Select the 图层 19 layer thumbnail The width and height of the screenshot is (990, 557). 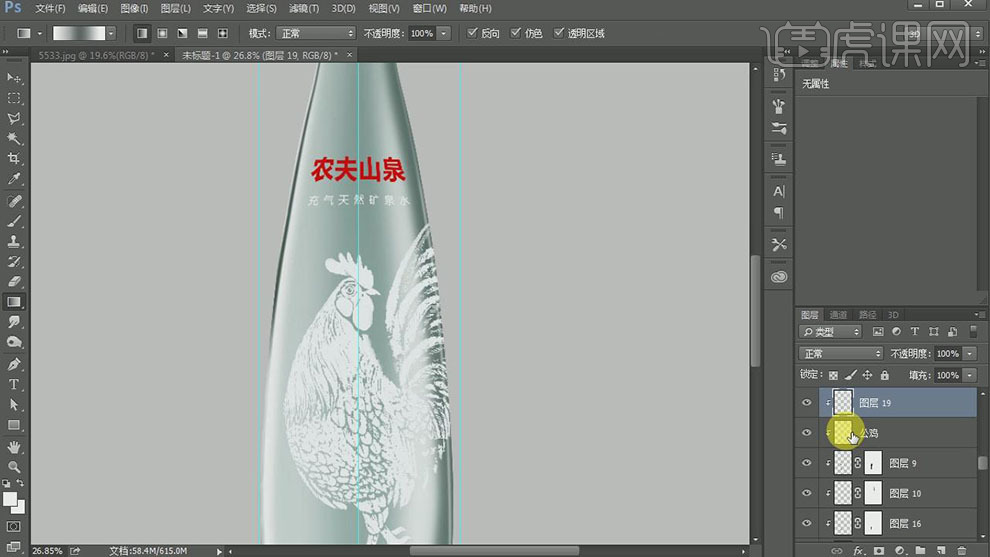pyautogui.click(x=843, y=402)
